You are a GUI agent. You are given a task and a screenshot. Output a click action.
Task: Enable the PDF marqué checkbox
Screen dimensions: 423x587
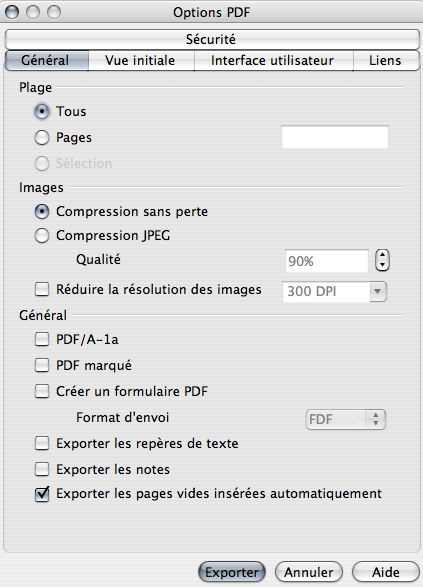click(42, 365)
